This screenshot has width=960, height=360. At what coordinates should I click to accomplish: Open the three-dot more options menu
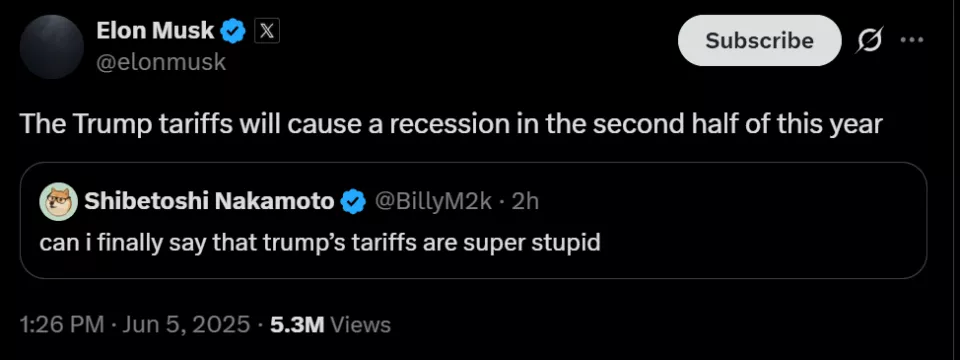912,40
